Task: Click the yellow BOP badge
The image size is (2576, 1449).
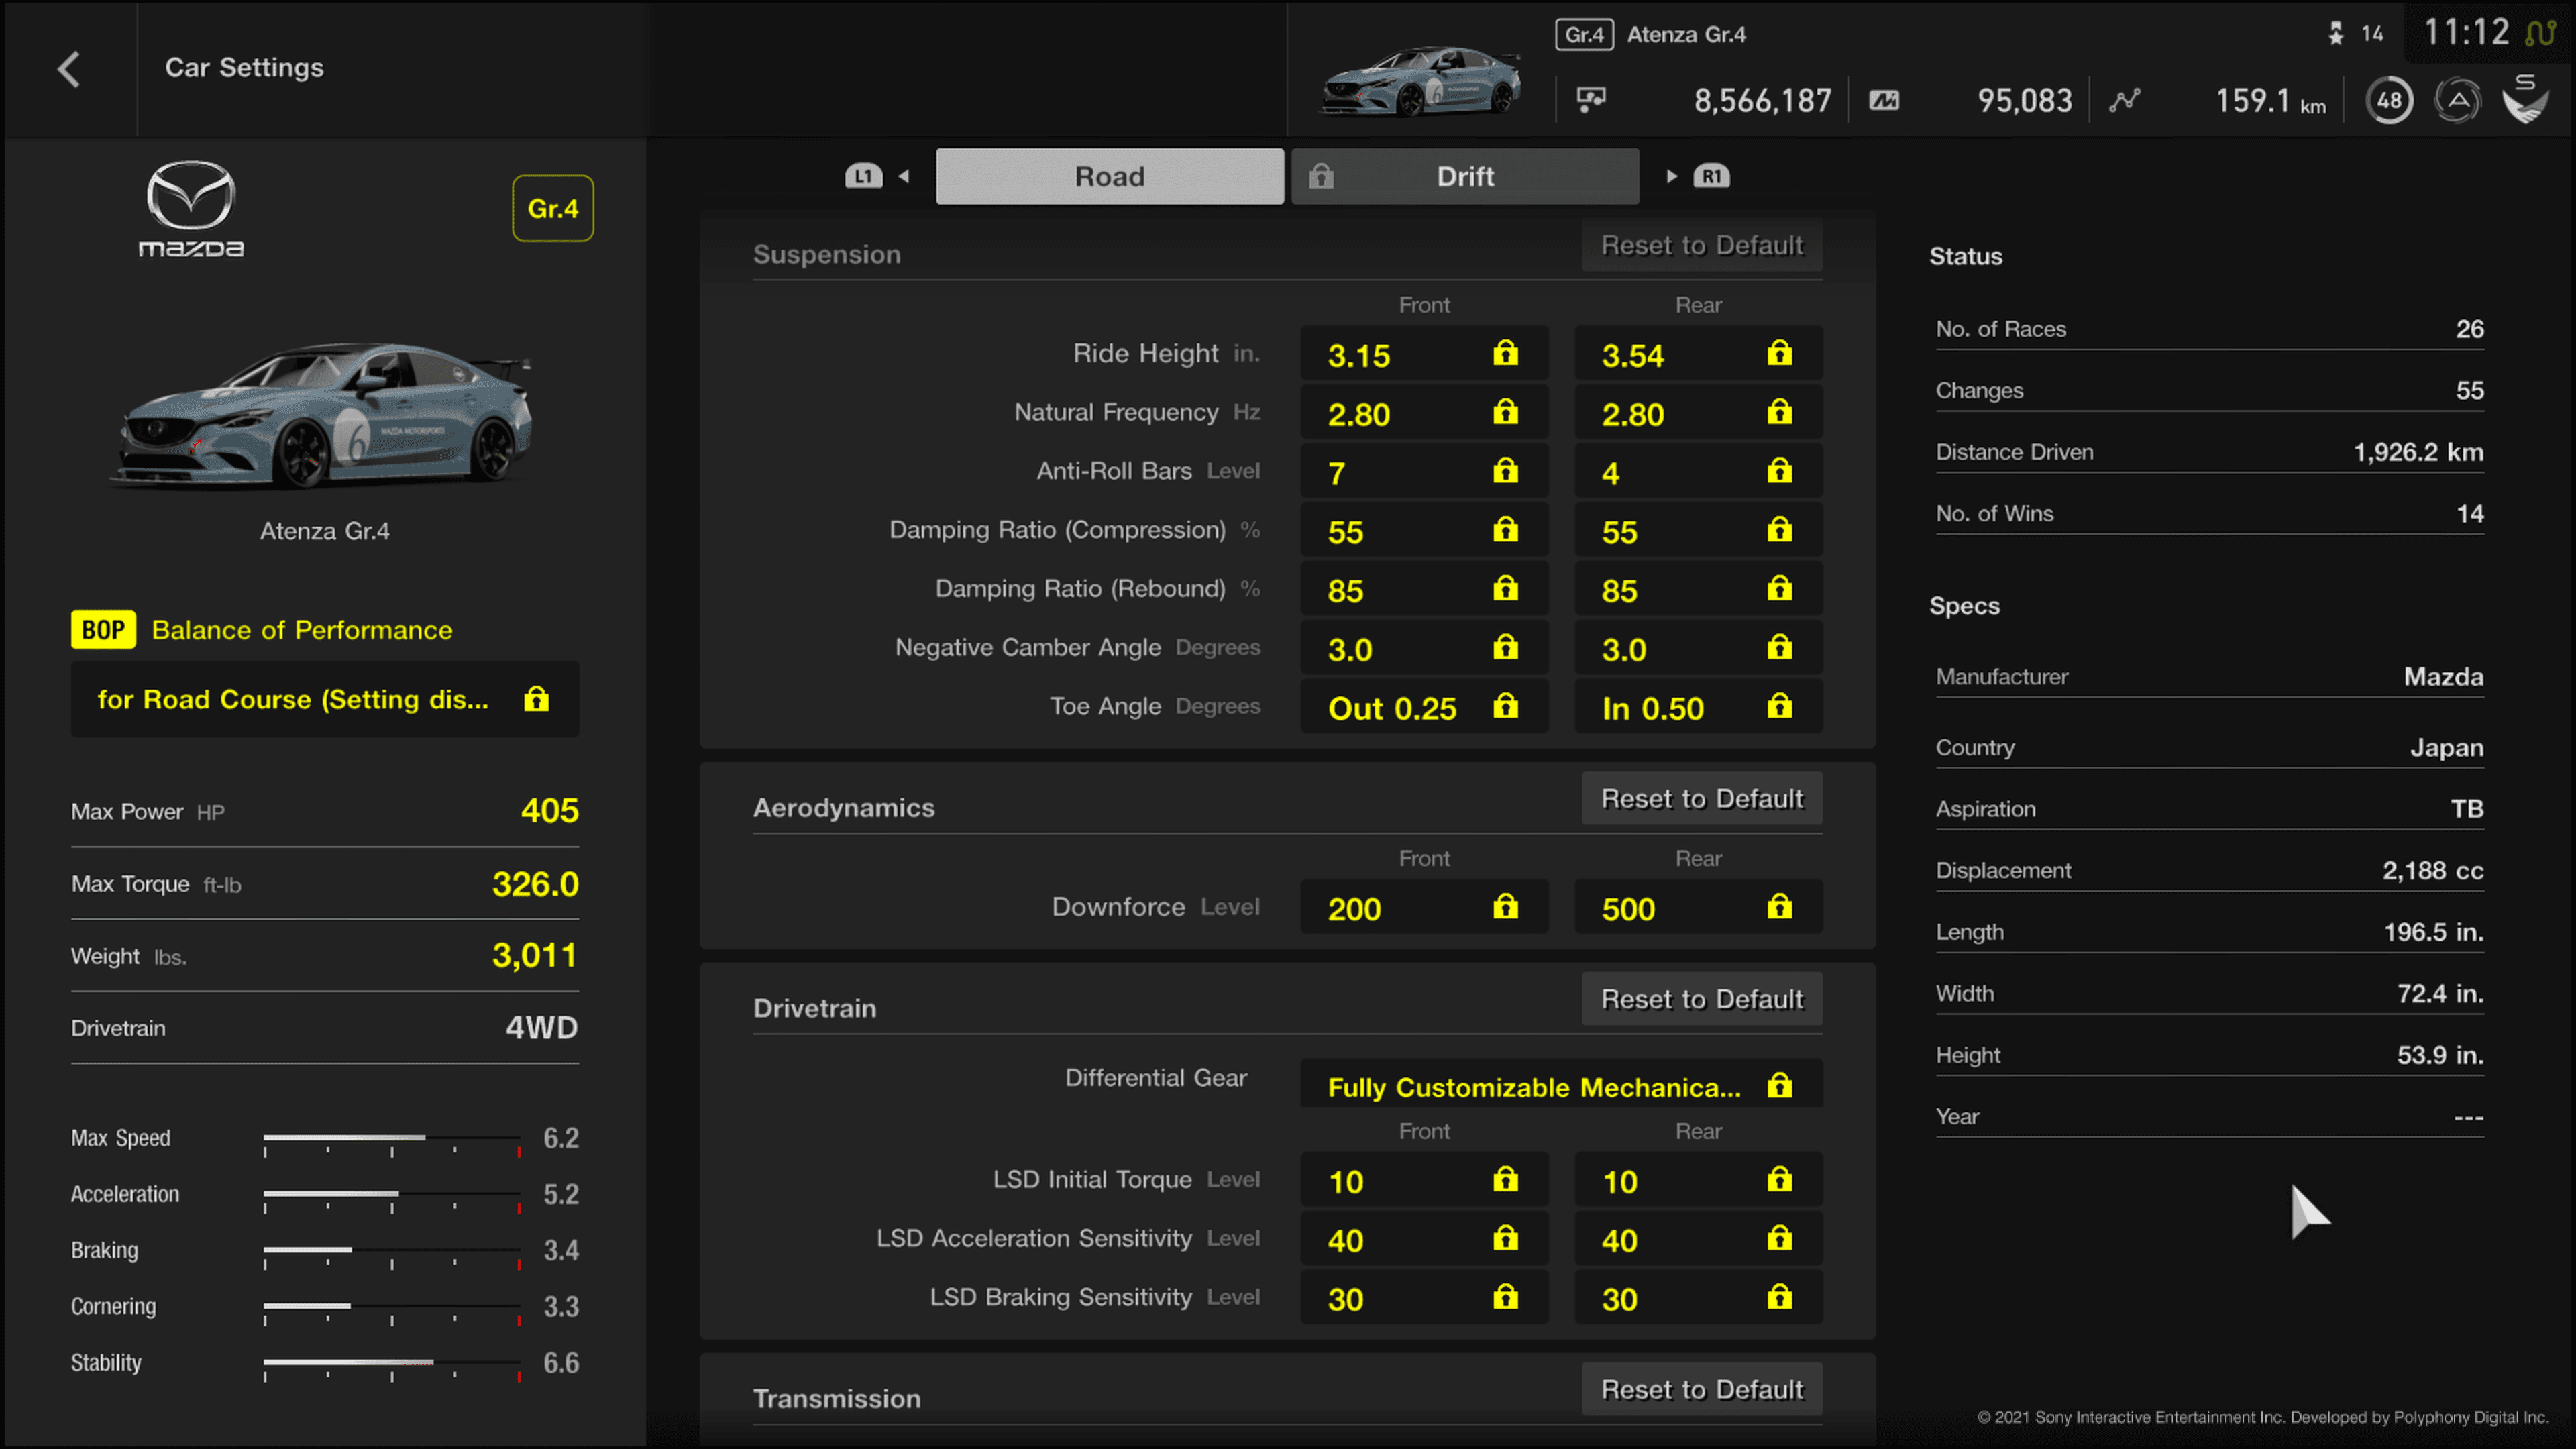Action: [x=103, y=630]
